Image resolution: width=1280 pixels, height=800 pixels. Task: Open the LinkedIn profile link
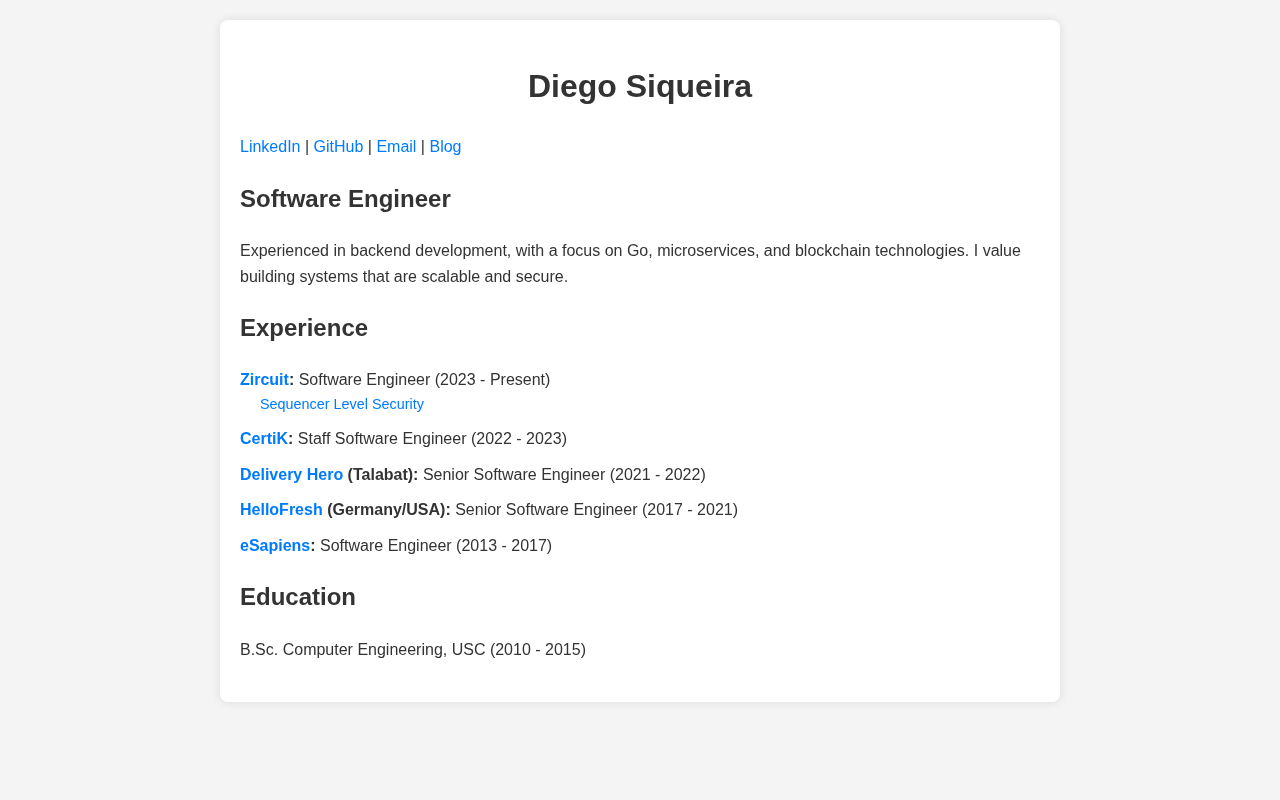pos(270,147)
